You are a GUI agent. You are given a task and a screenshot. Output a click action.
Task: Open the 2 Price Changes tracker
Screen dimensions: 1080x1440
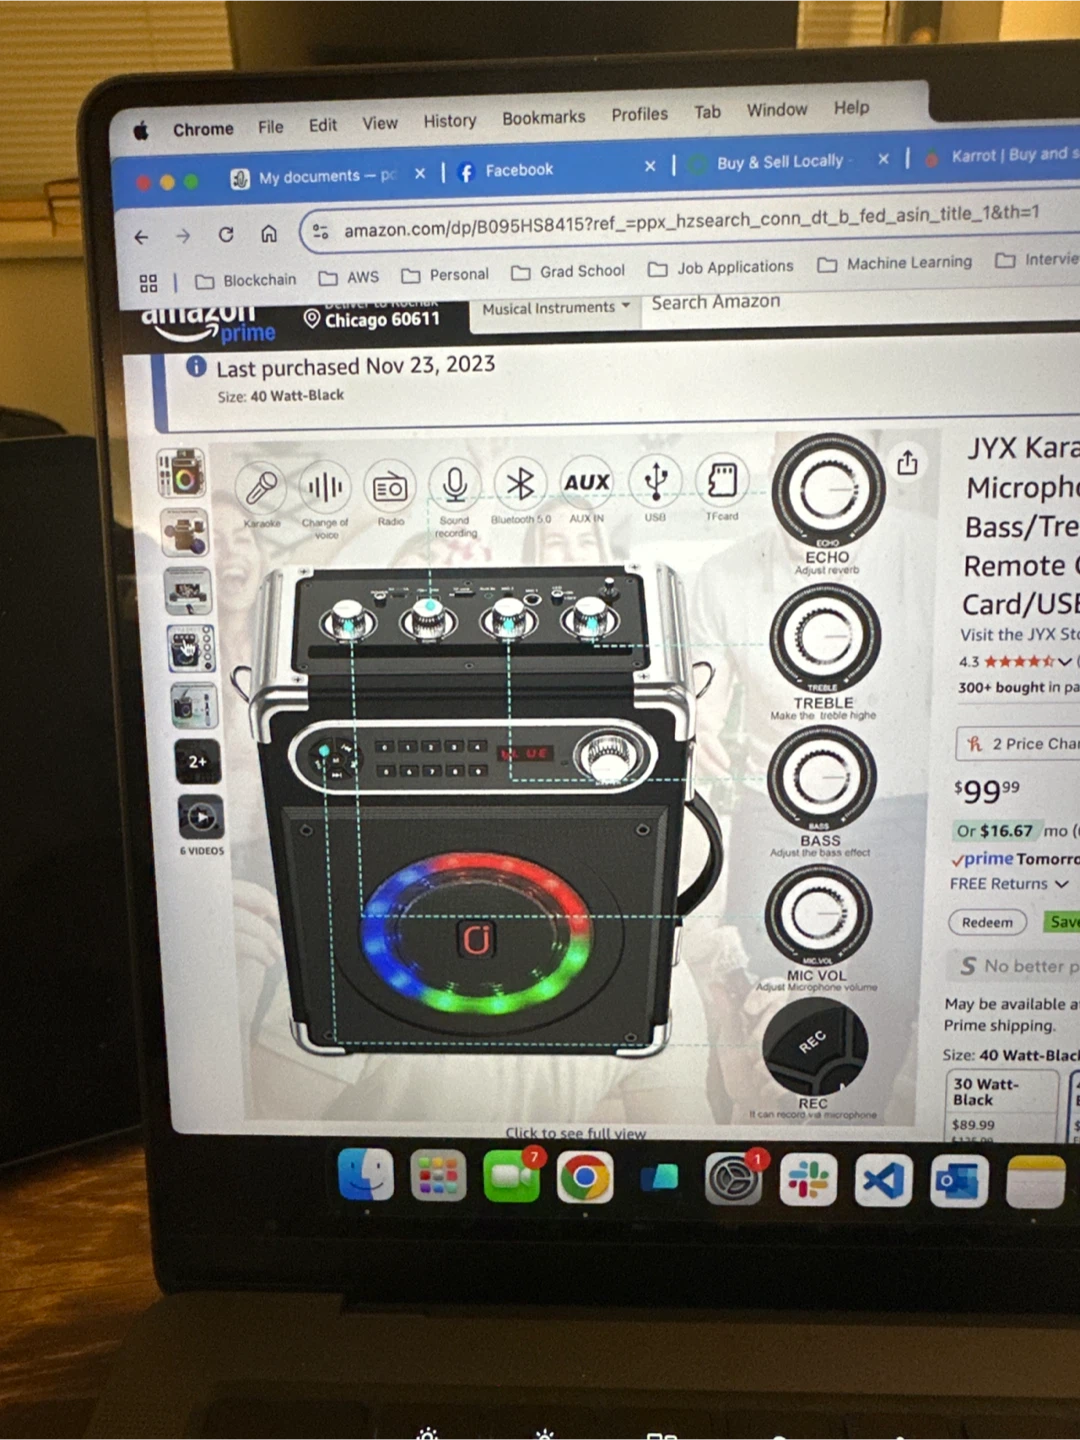tap(1018, 743)
